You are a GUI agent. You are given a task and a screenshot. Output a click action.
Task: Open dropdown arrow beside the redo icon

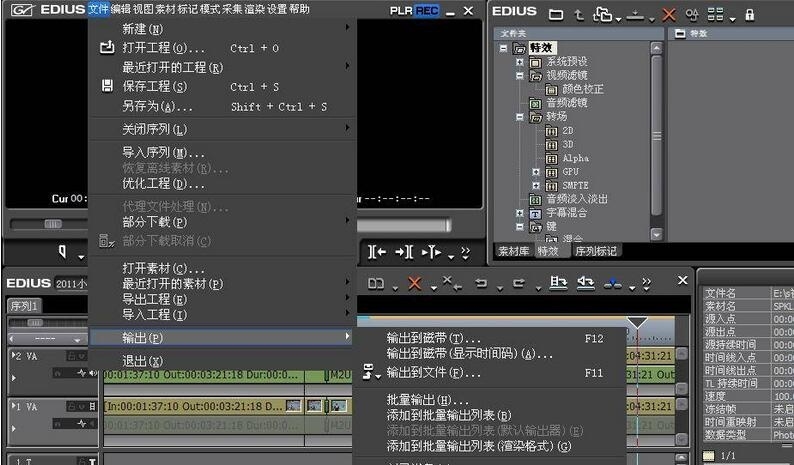click(538, 289)
